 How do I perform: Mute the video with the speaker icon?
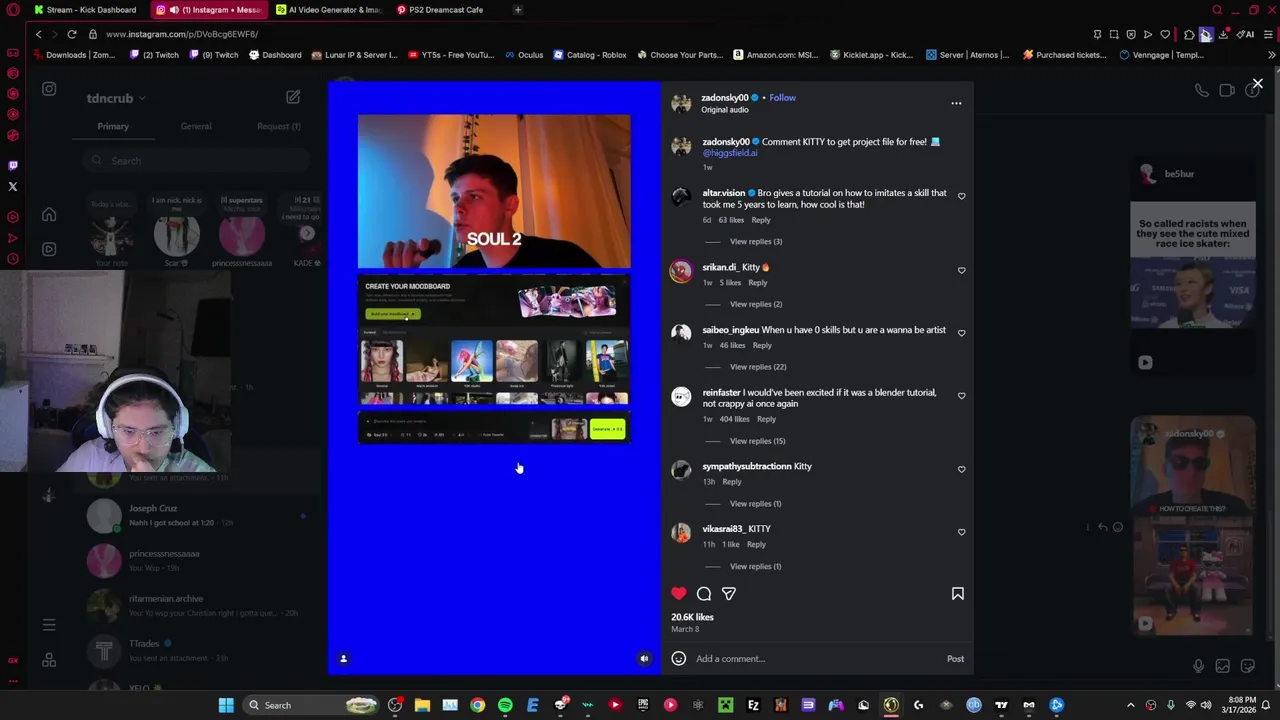(644, 658)
